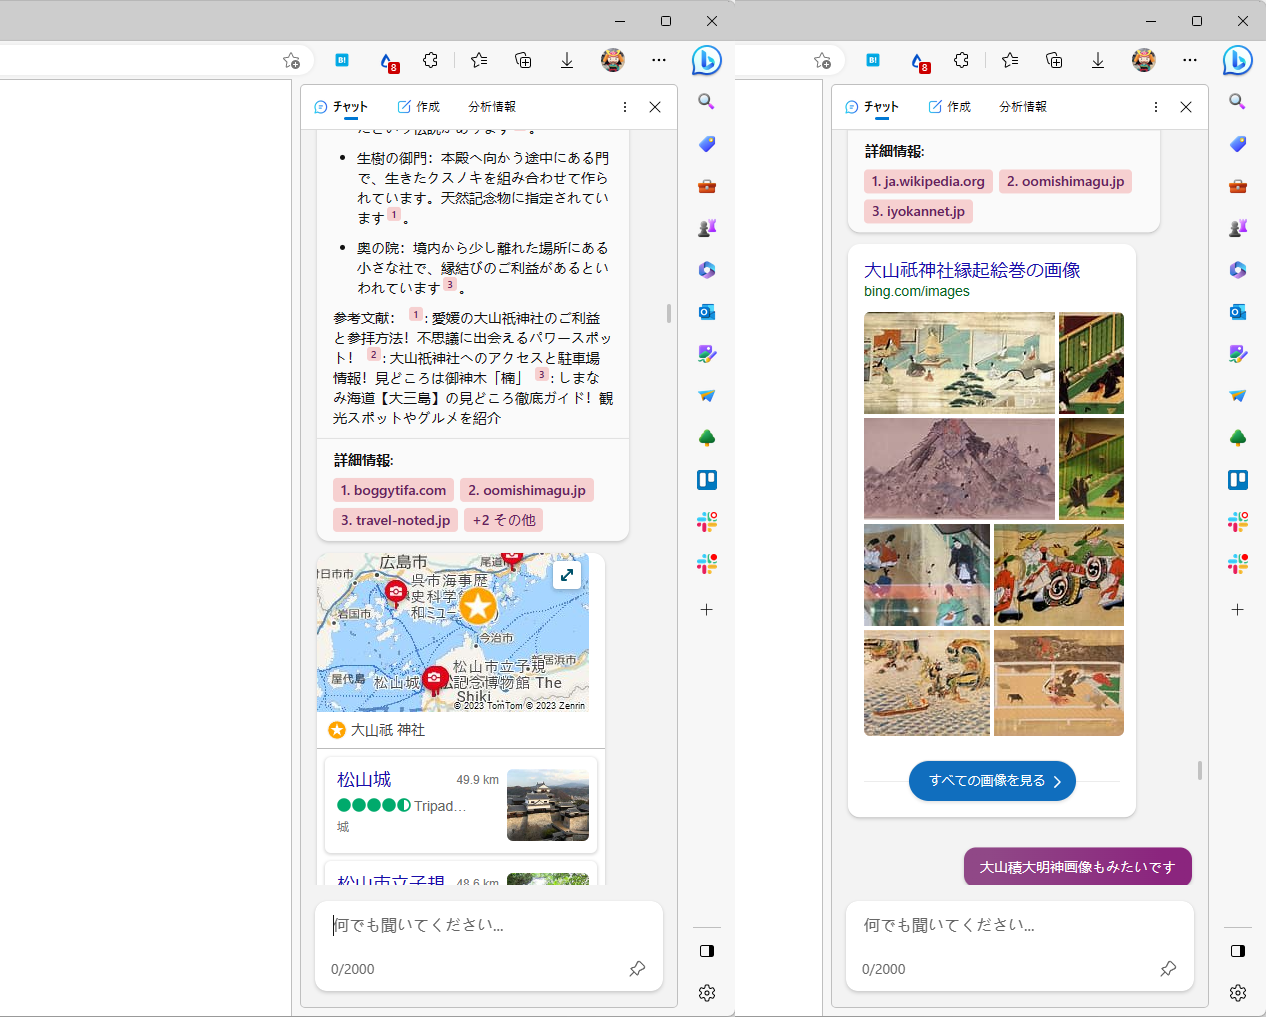Expand the map to full screen view
Viewport: 1266px width, 1017px height.
click(x=567, y=575)
